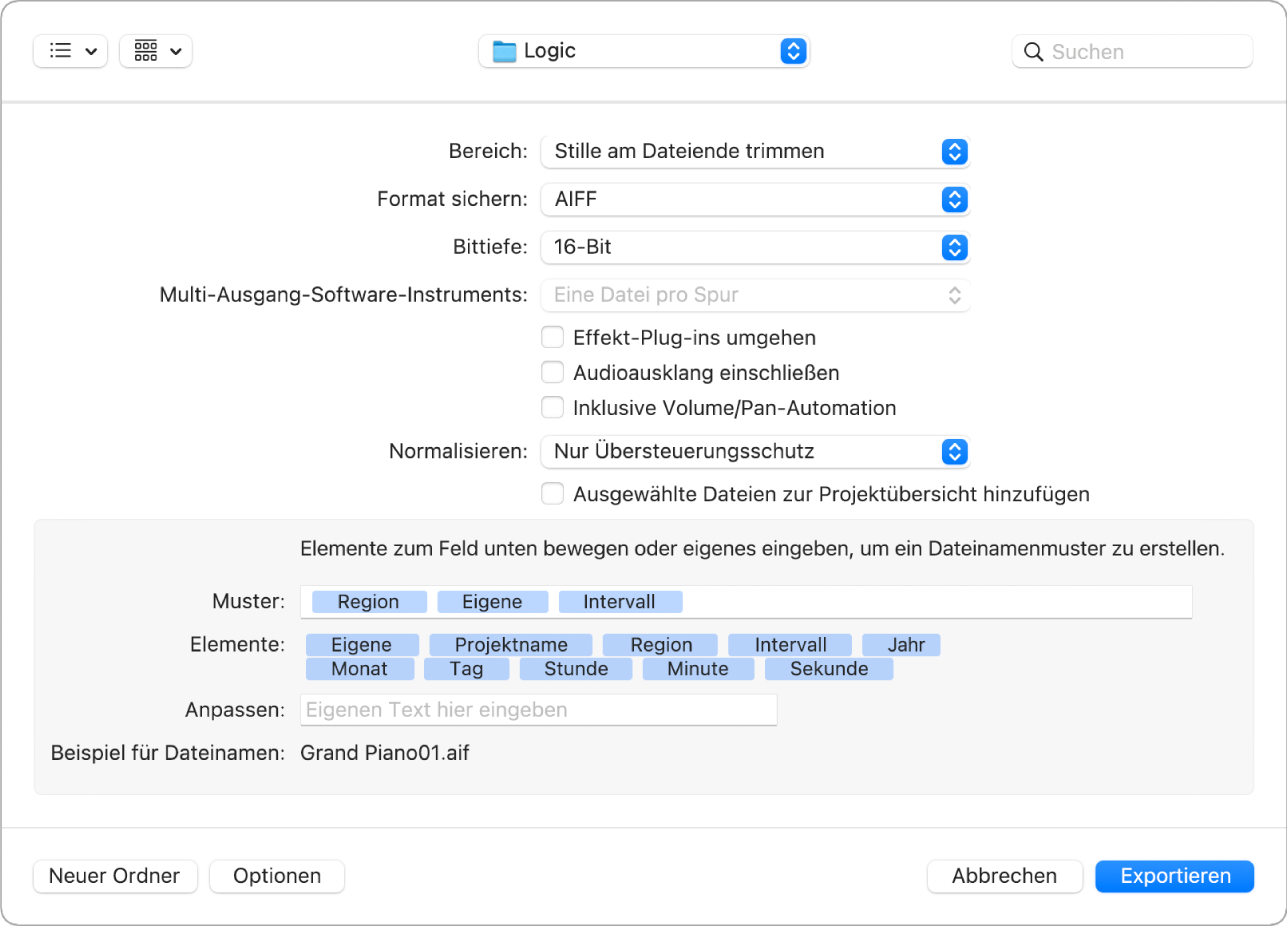Open the Bittiefe dropdown
Screen dimensions: 1287x926
pyautogui.click(x=755, y=247)
